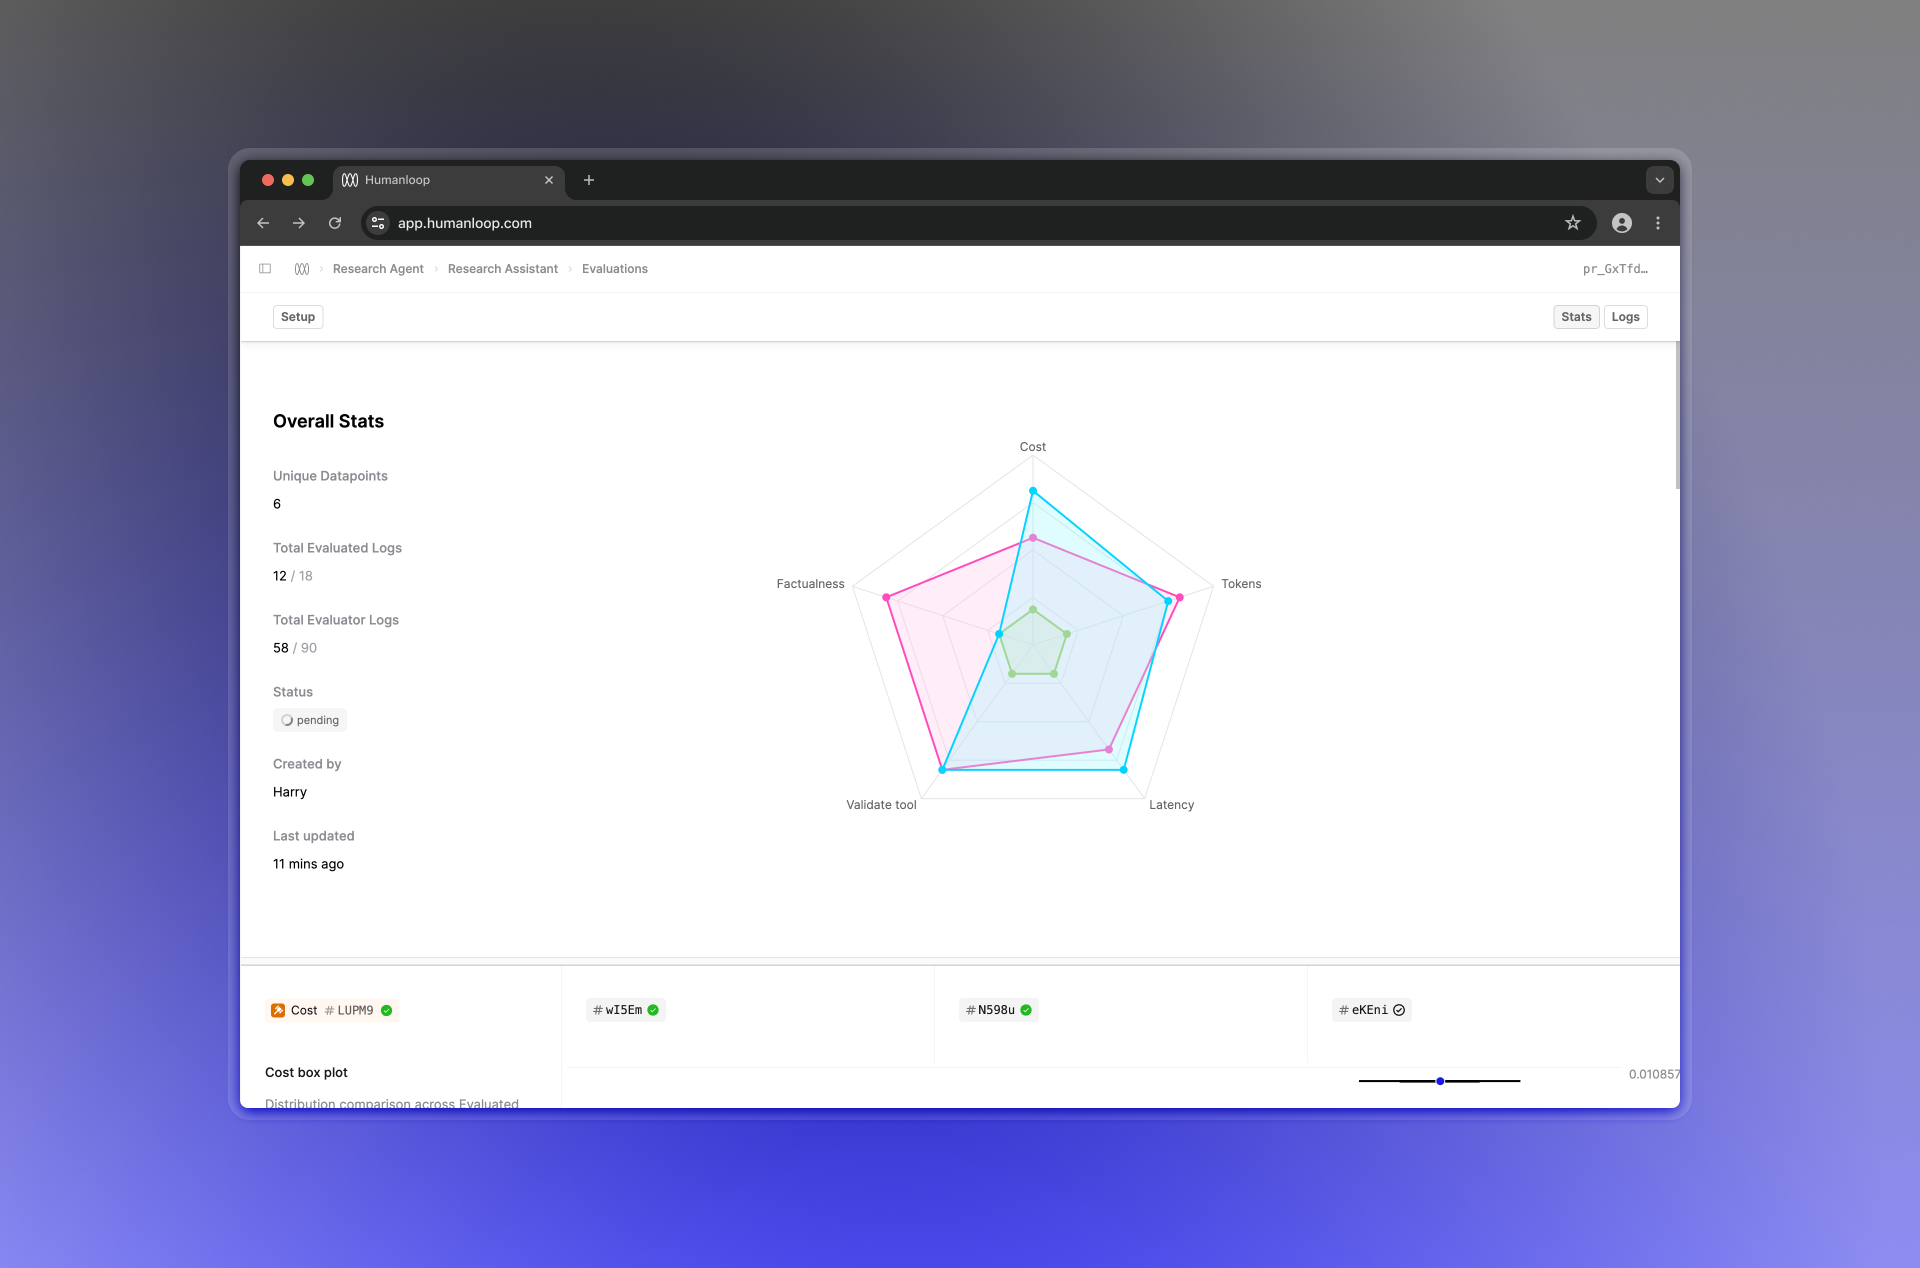Screen dimensions: 1920x1268
Task: Select the eKEni version tag
Action: click(x=1372, y=1010)
